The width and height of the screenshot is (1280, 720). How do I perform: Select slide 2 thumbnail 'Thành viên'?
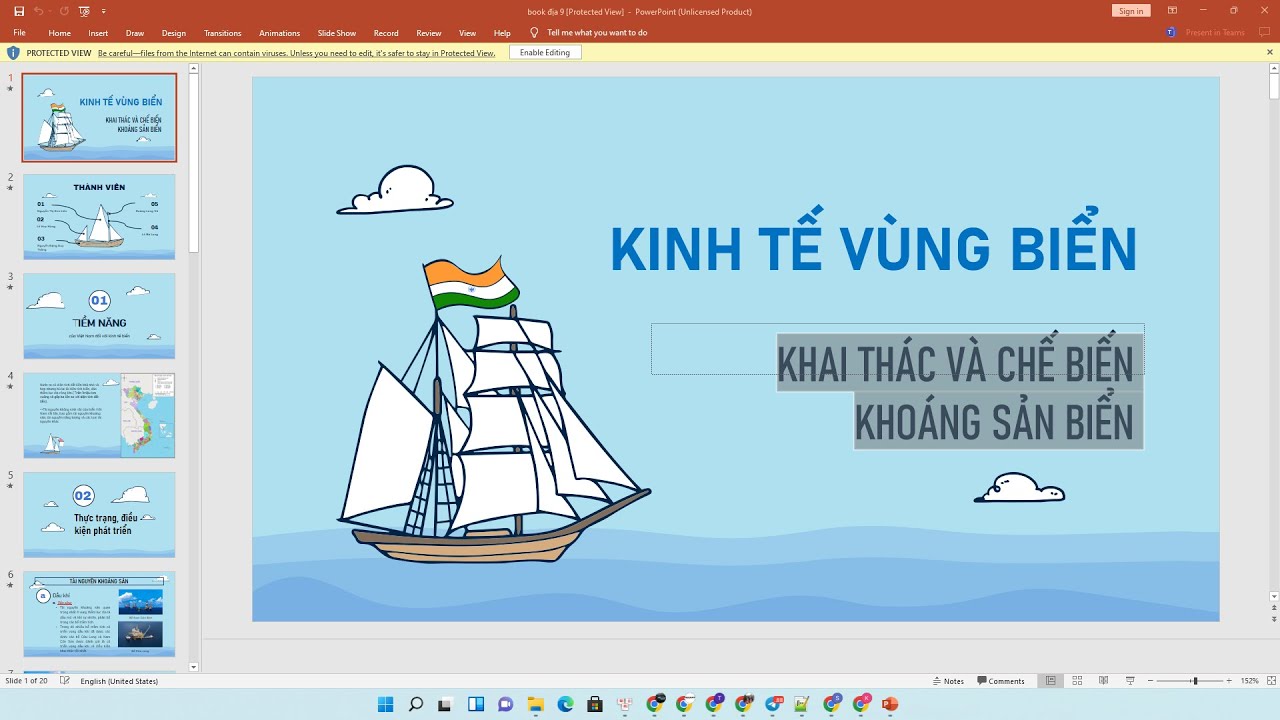click(x=99, y=217)
